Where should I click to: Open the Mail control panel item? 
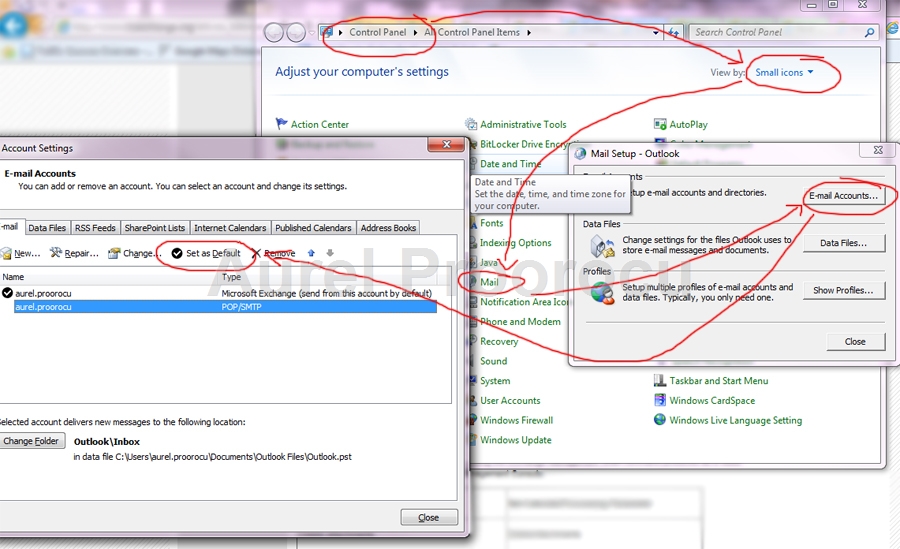[489, 282]
